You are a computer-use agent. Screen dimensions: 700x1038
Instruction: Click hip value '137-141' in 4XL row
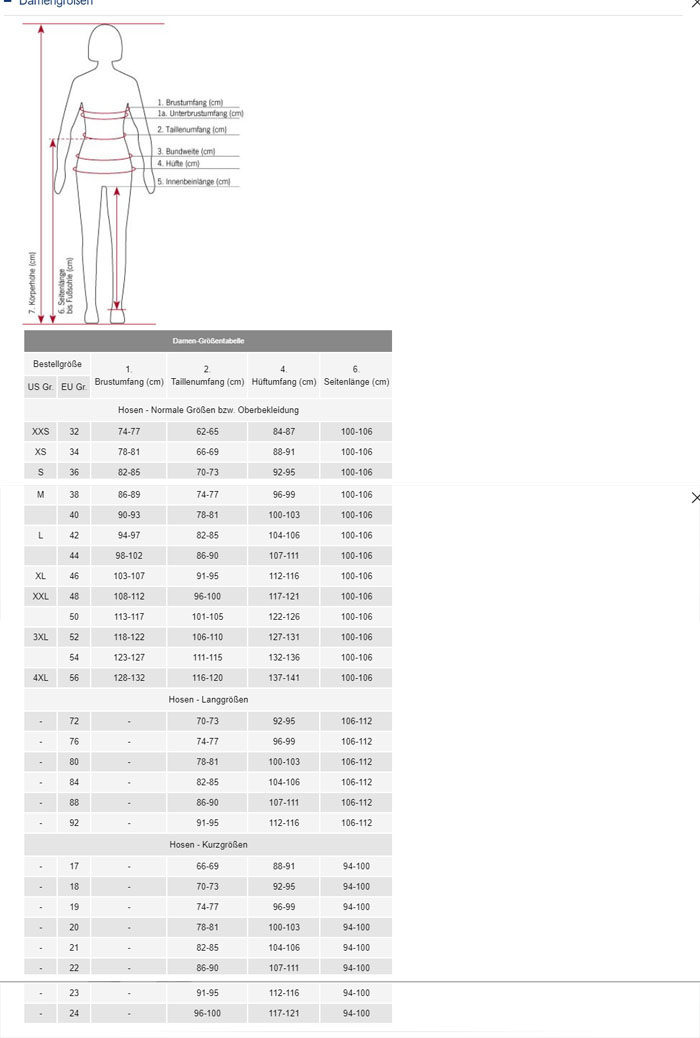click(284, 678)
